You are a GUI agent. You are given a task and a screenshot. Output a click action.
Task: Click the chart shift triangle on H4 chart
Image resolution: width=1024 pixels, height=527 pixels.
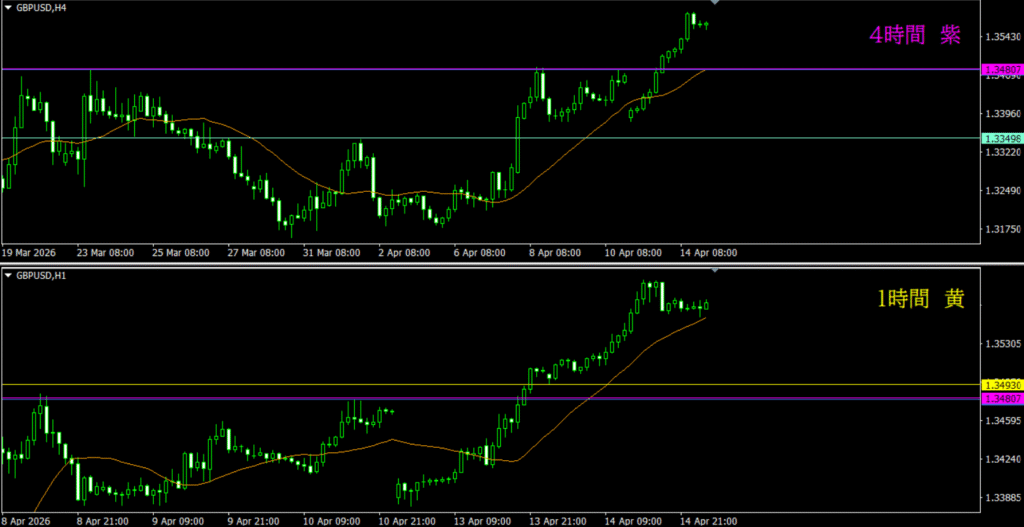(x=715, y=3)
